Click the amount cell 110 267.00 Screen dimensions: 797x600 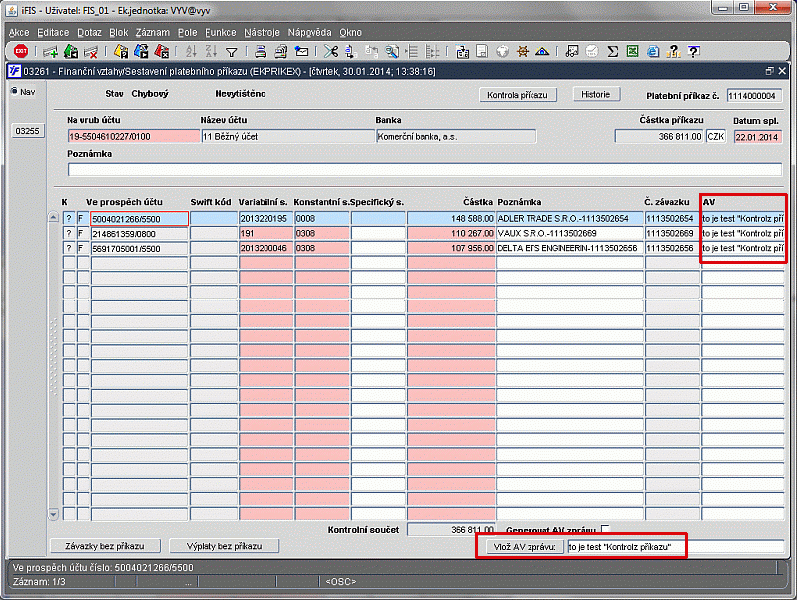click(451, 233)
